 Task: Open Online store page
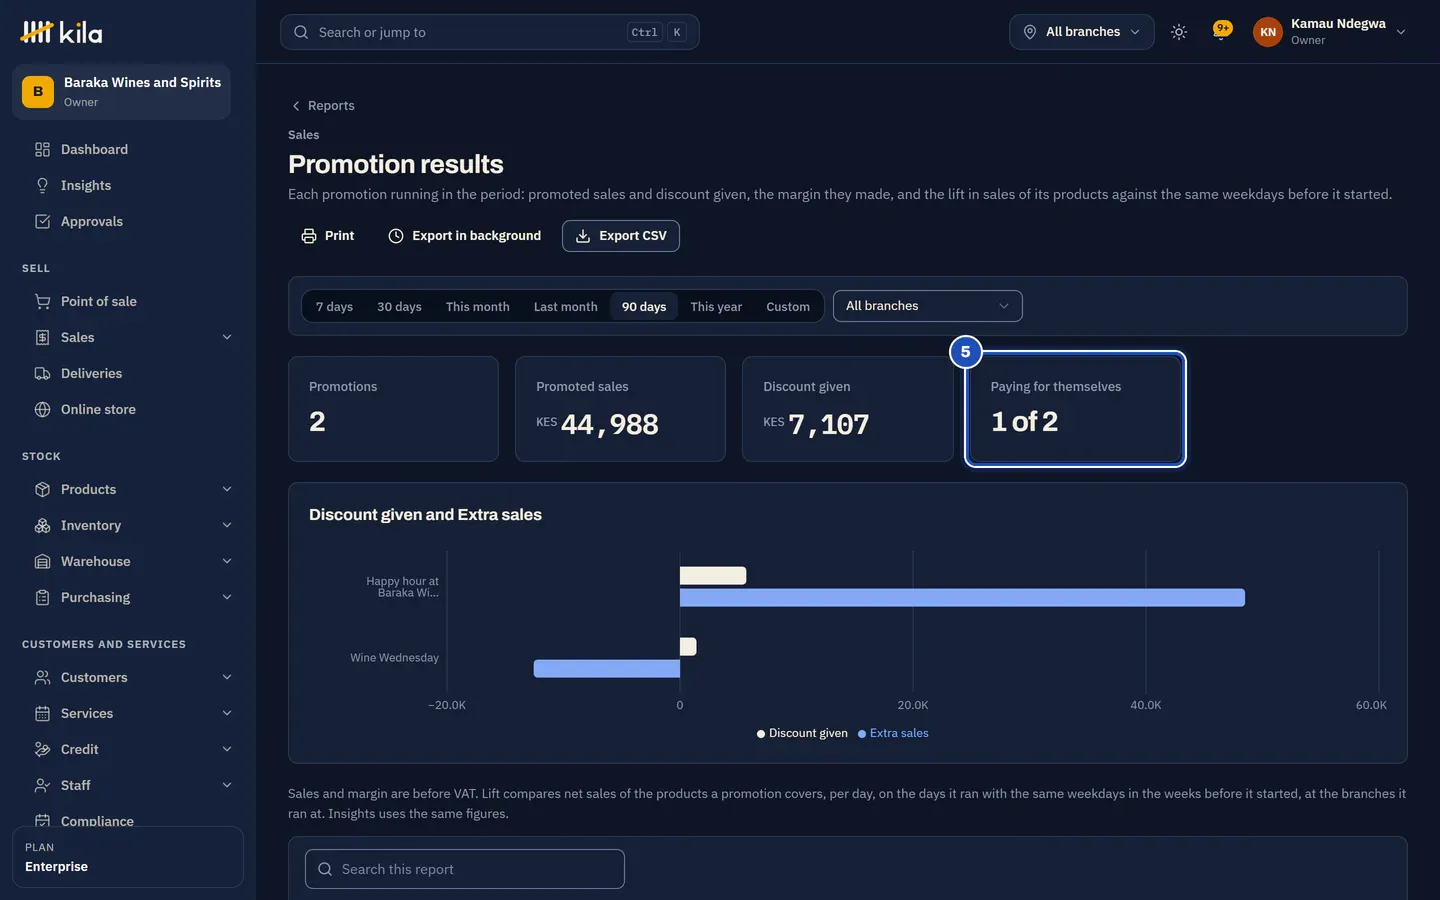click(x=128, y=410)
